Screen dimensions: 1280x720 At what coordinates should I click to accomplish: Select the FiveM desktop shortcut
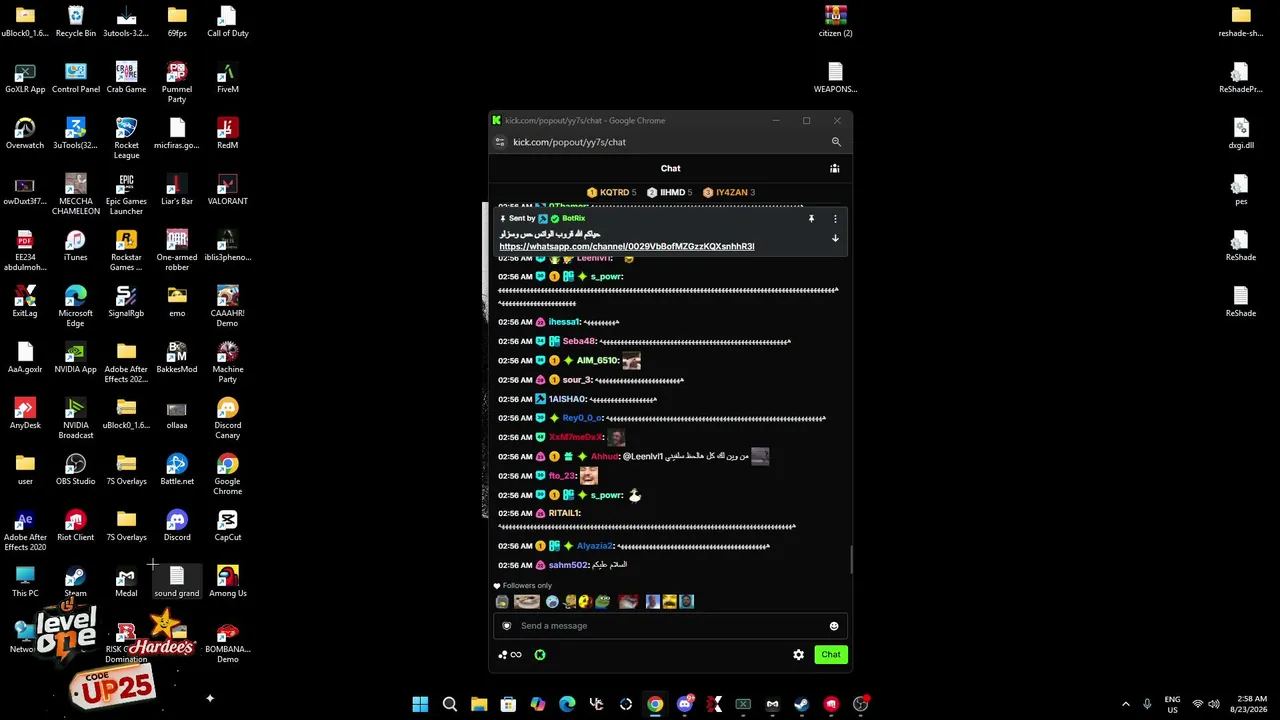coord(228,78)
